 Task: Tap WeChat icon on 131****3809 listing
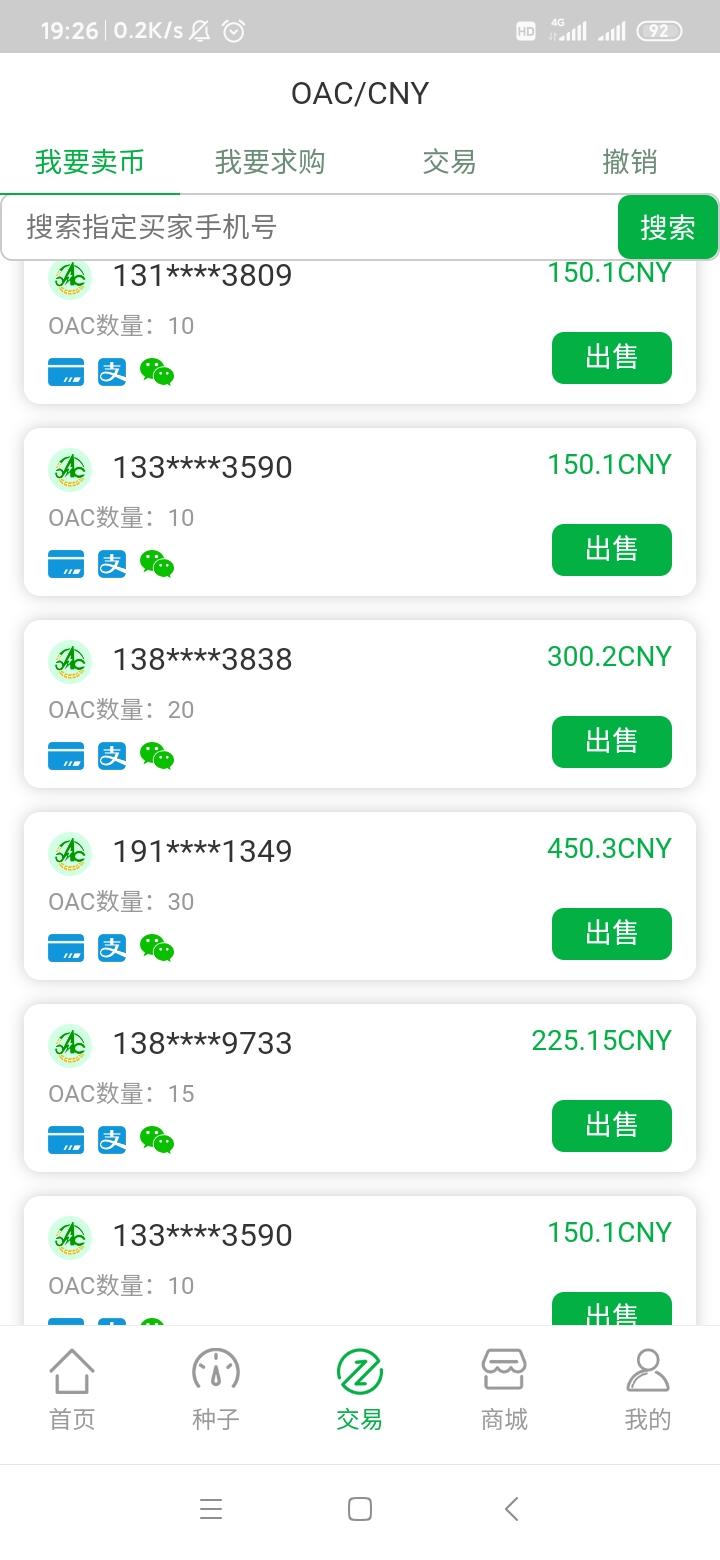pos(157,372)
